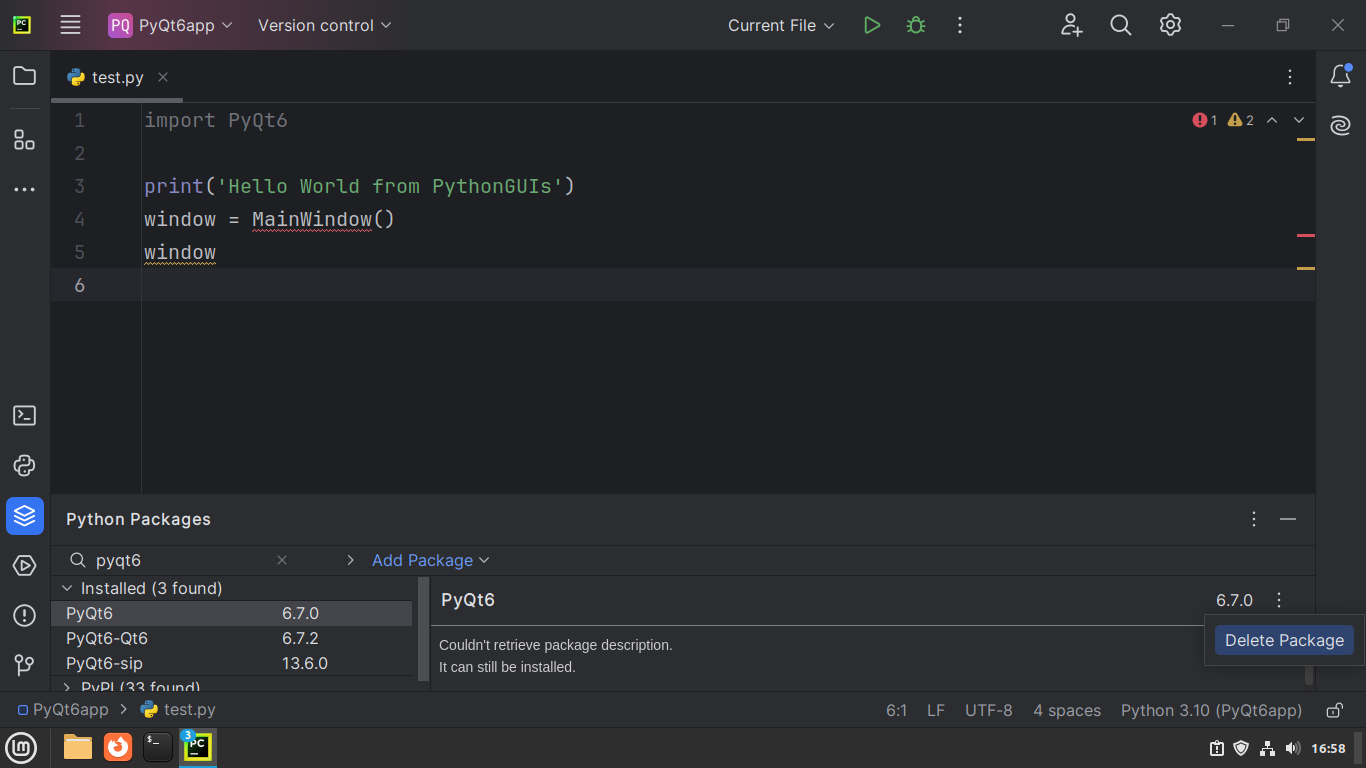Viewport: 1366px width, 768px height.
Task: Open the Terminal tool window icon
Action: (25, 416)
